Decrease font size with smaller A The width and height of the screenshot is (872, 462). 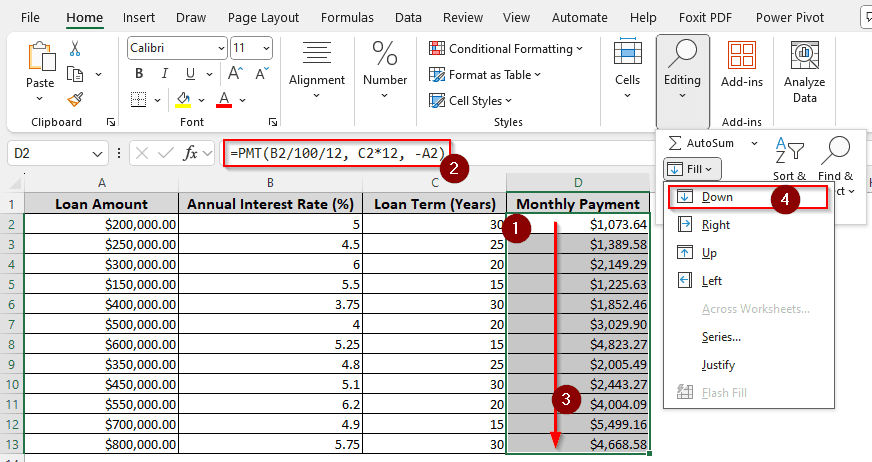261,73
